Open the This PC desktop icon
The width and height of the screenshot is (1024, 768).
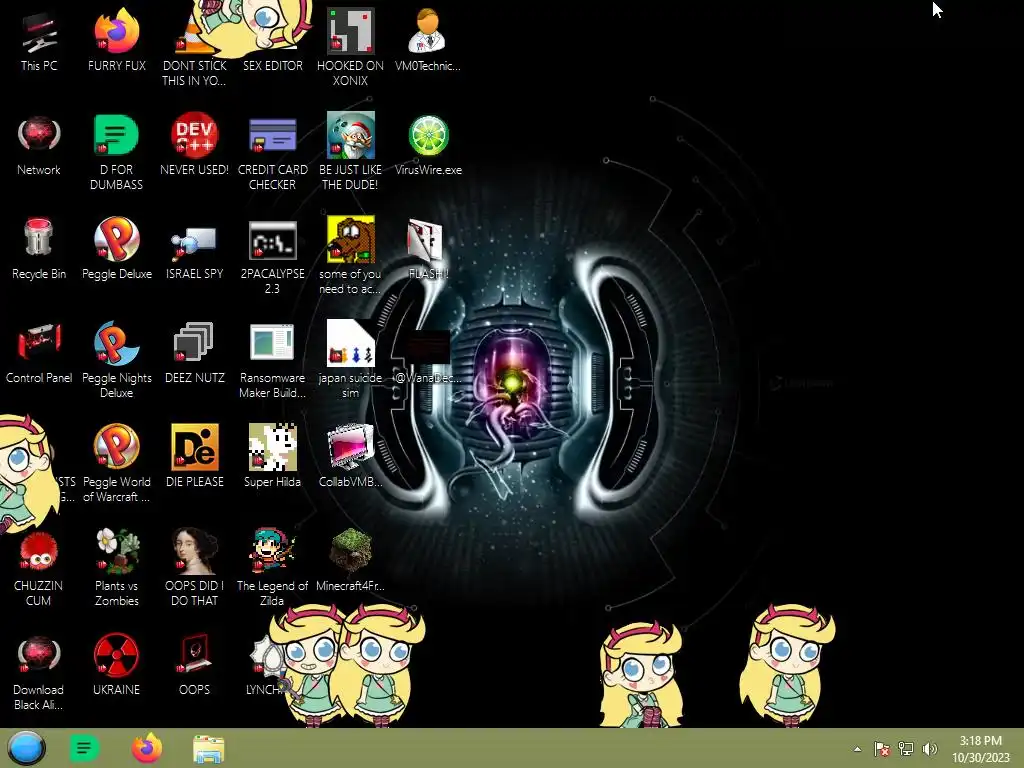[39, 42]
